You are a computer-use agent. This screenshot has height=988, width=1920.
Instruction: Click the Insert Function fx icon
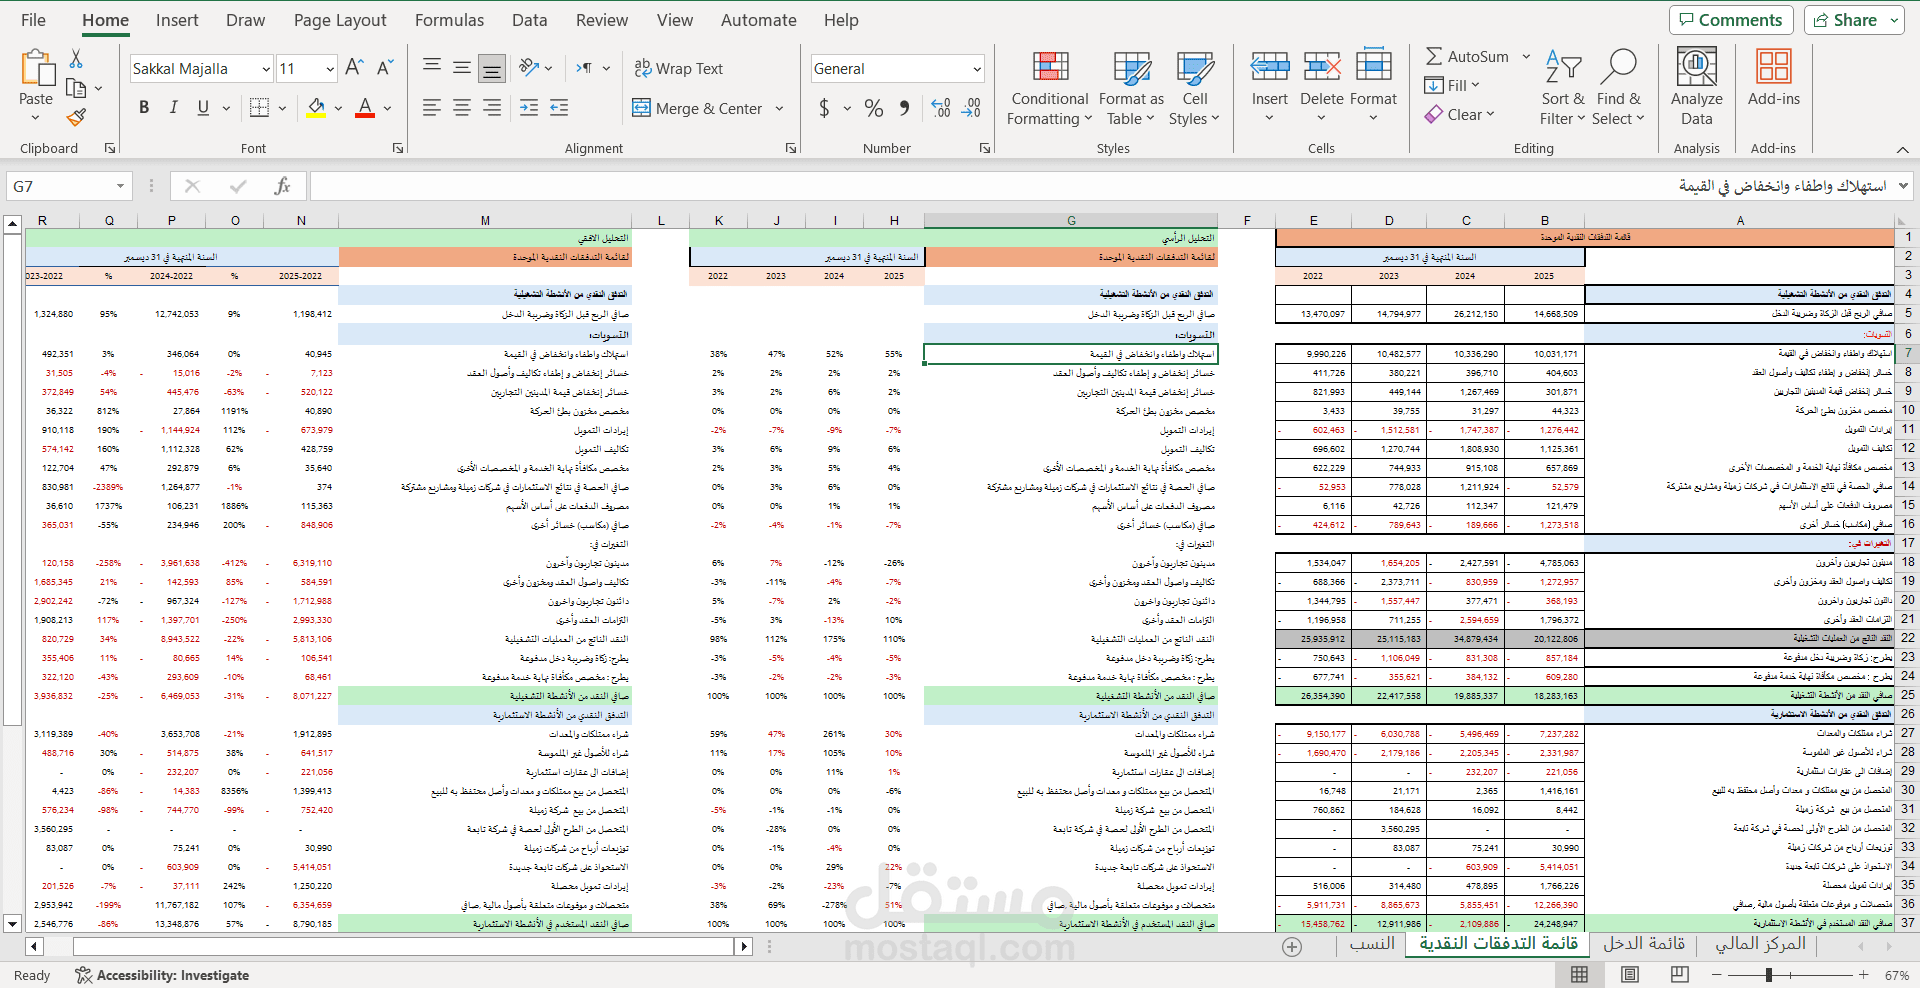(x=283, y=186)
